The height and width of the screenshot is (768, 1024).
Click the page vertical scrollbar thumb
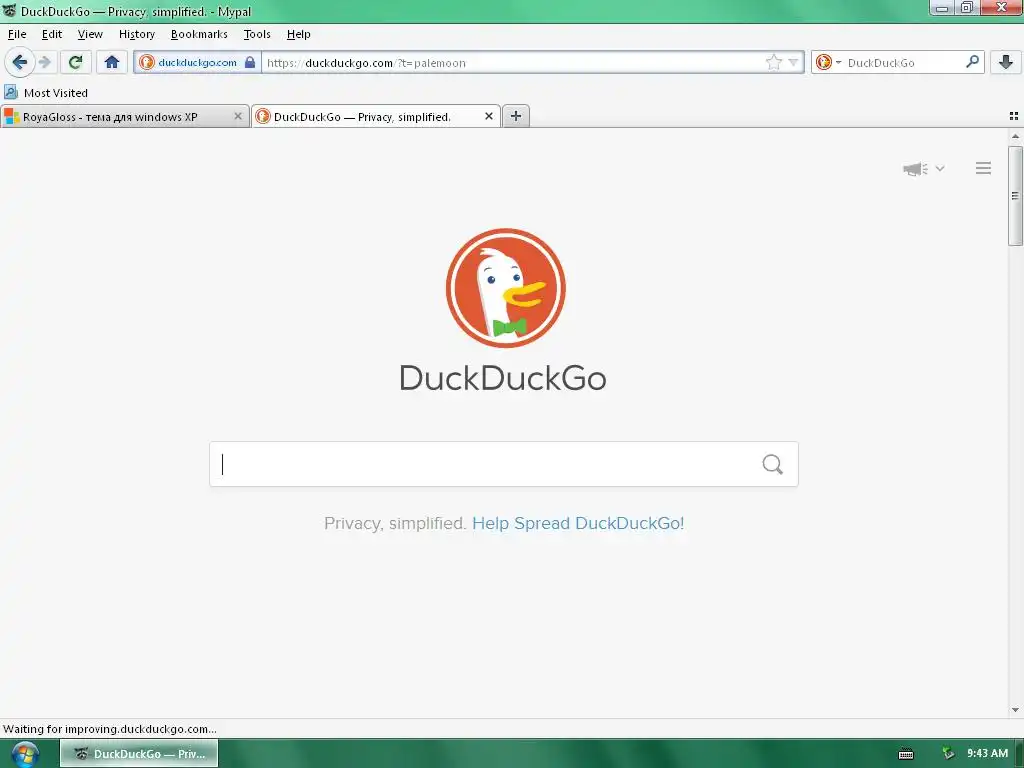pos(1015,196)
